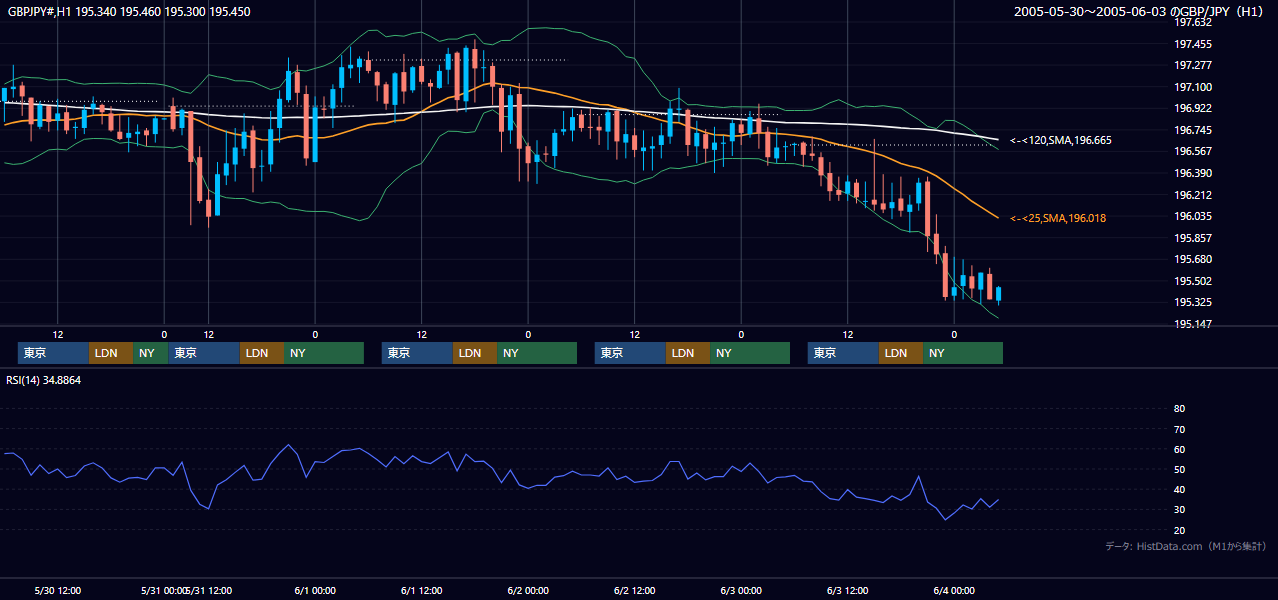Click the LDN session box for 6/3

901,353
